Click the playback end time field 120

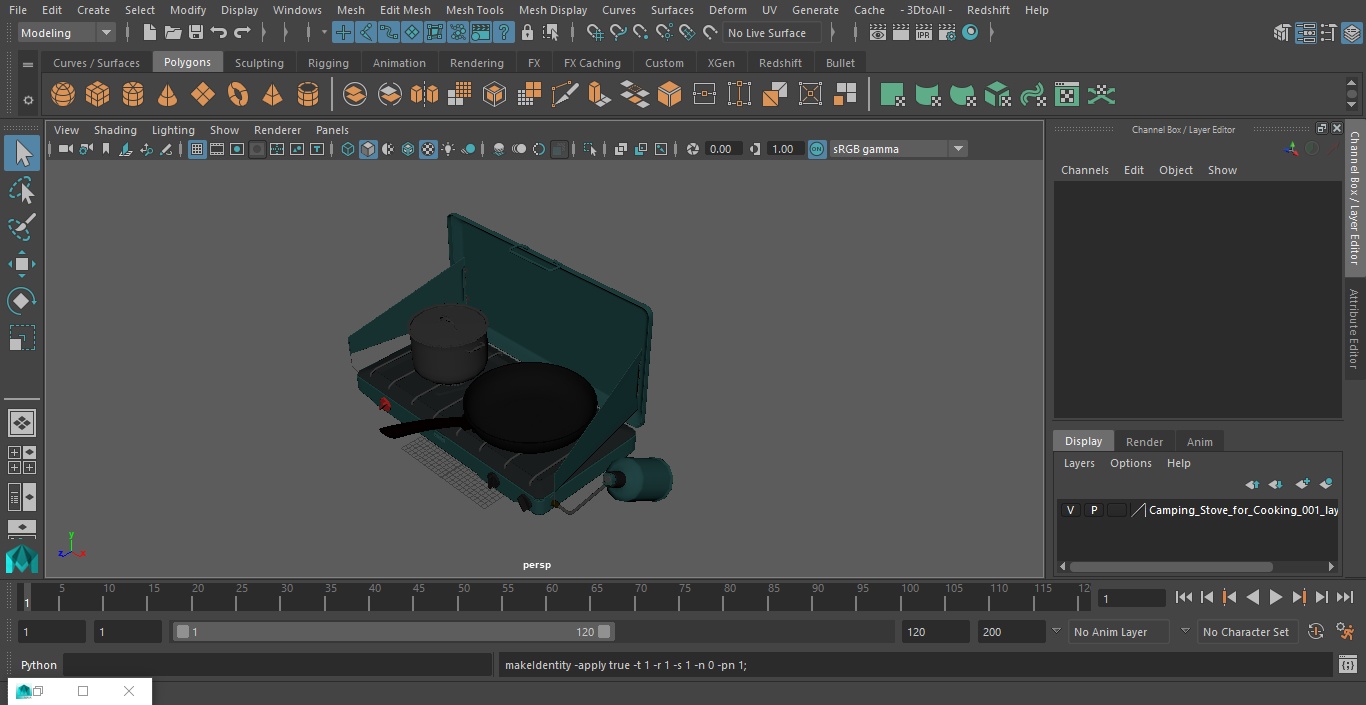(x=935, y=632)
